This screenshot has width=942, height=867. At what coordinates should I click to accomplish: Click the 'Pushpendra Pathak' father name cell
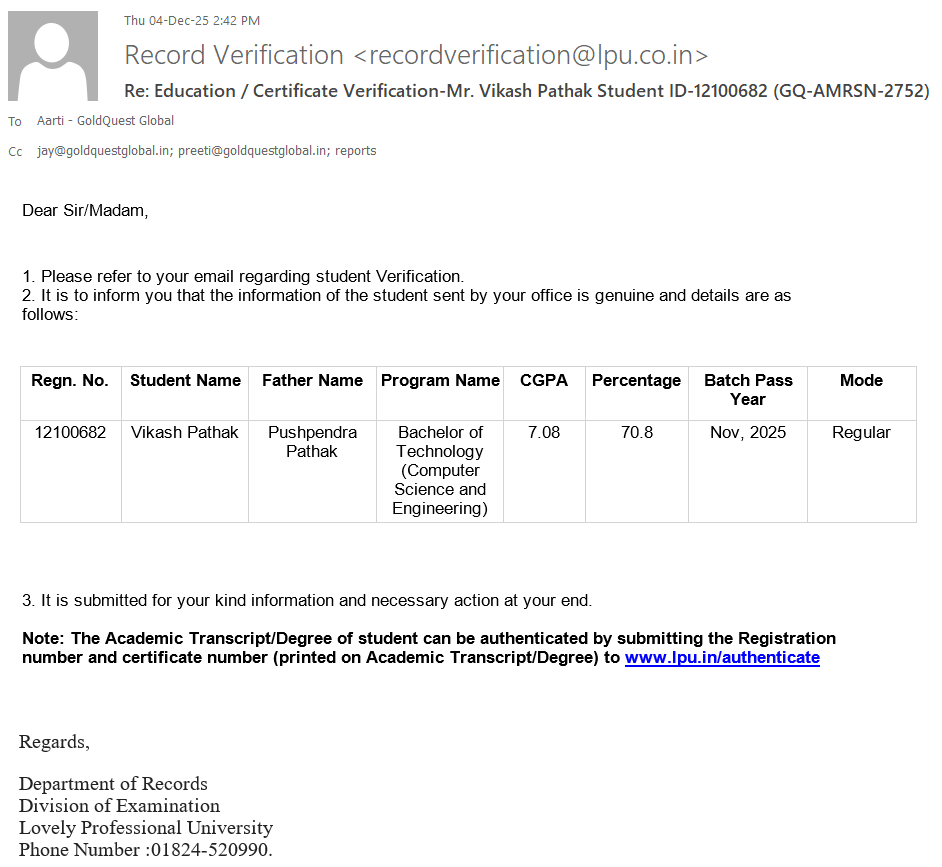[x=312, y=442]
